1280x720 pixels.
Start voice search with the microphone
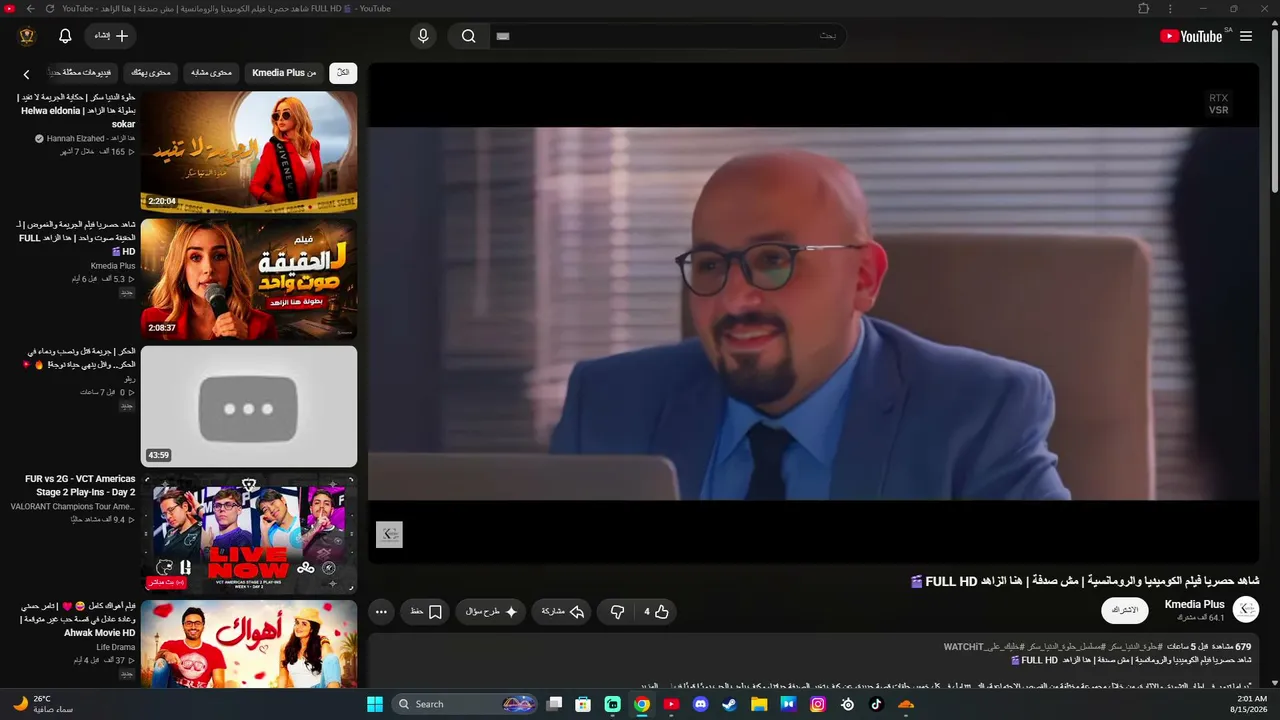click(423, 36)
